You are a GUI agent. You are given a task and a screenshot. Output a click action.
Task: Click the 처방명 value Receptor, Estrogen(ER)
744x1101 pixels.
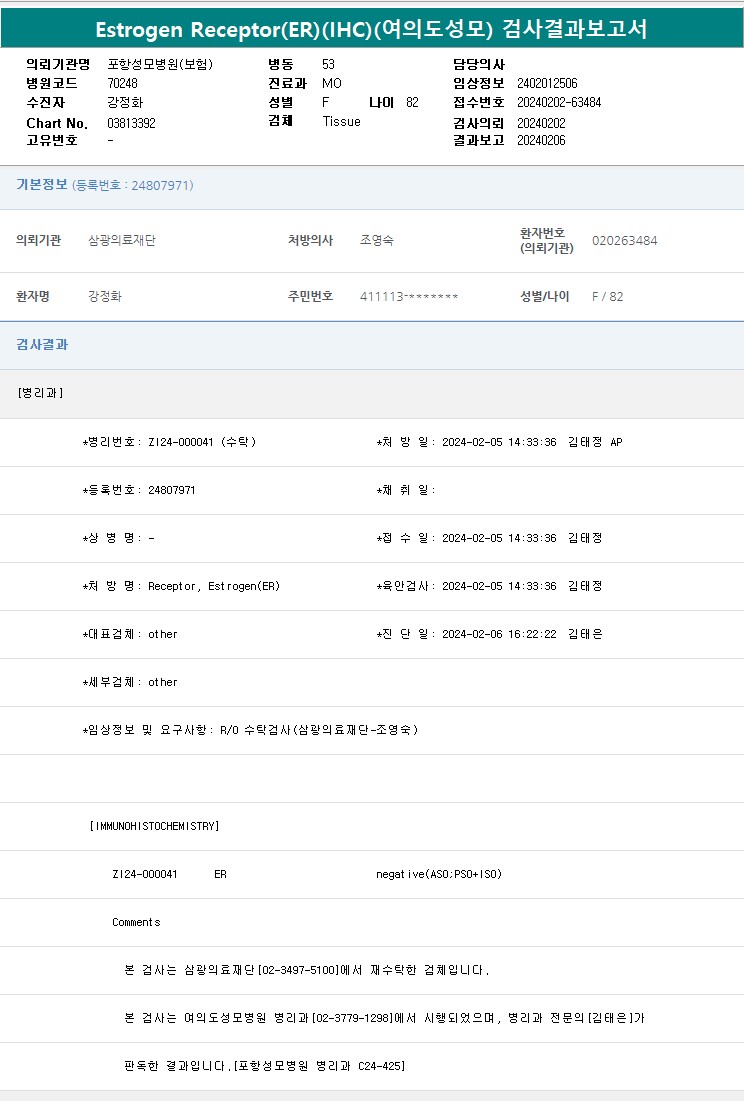click(x=214, y=586)
